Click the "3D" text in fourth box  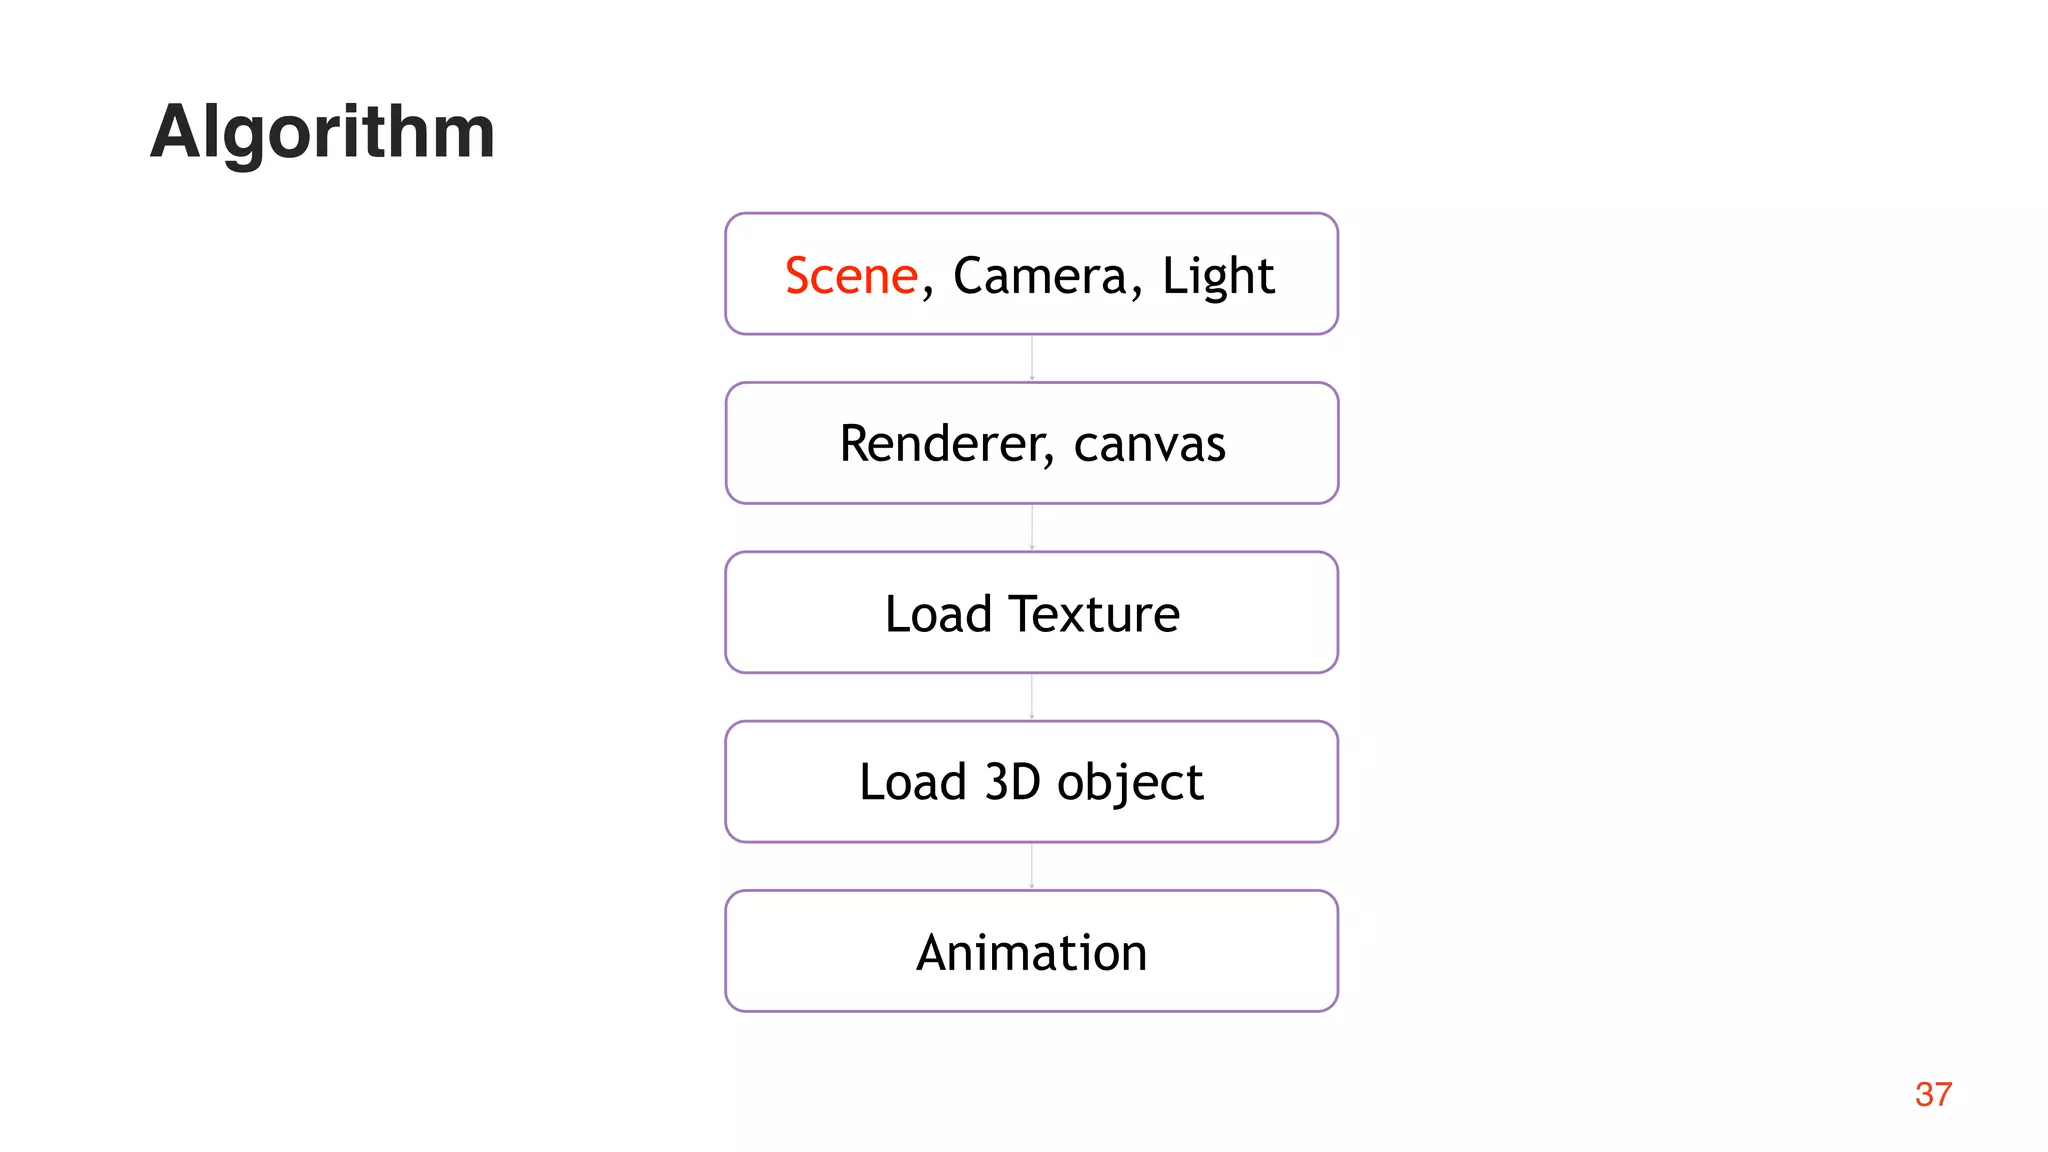[x=1012, y=782]
